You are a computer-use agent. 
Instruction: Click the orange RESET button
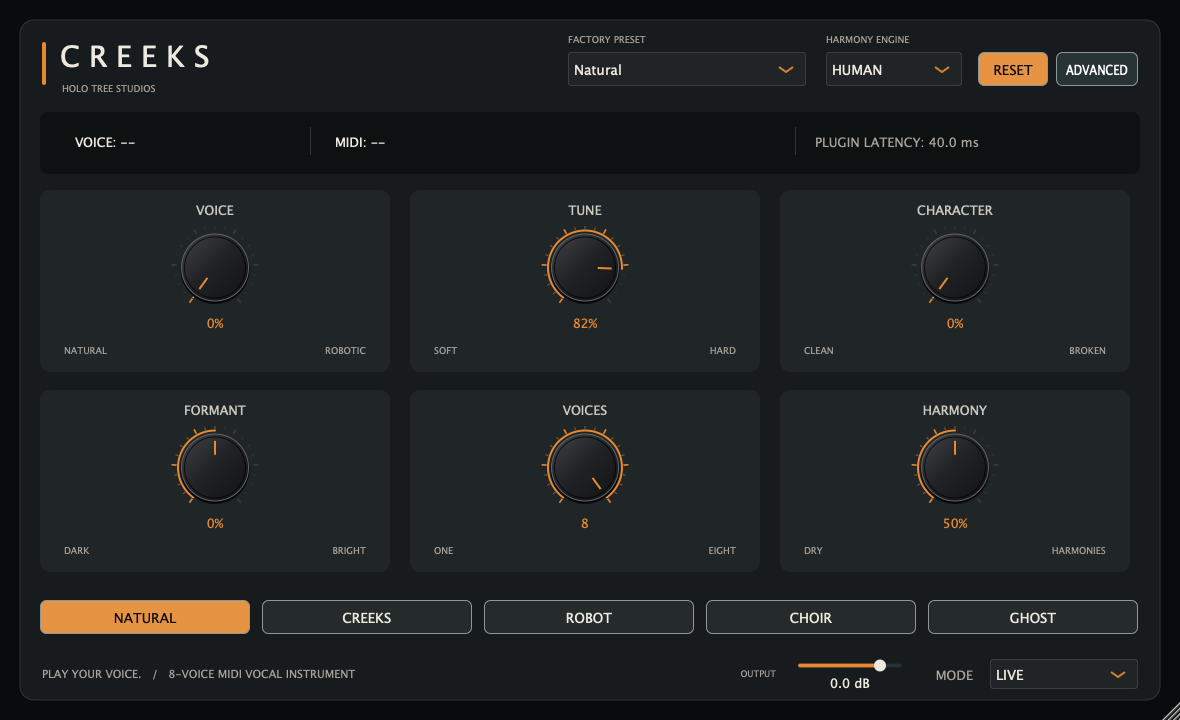[1012, 69]
